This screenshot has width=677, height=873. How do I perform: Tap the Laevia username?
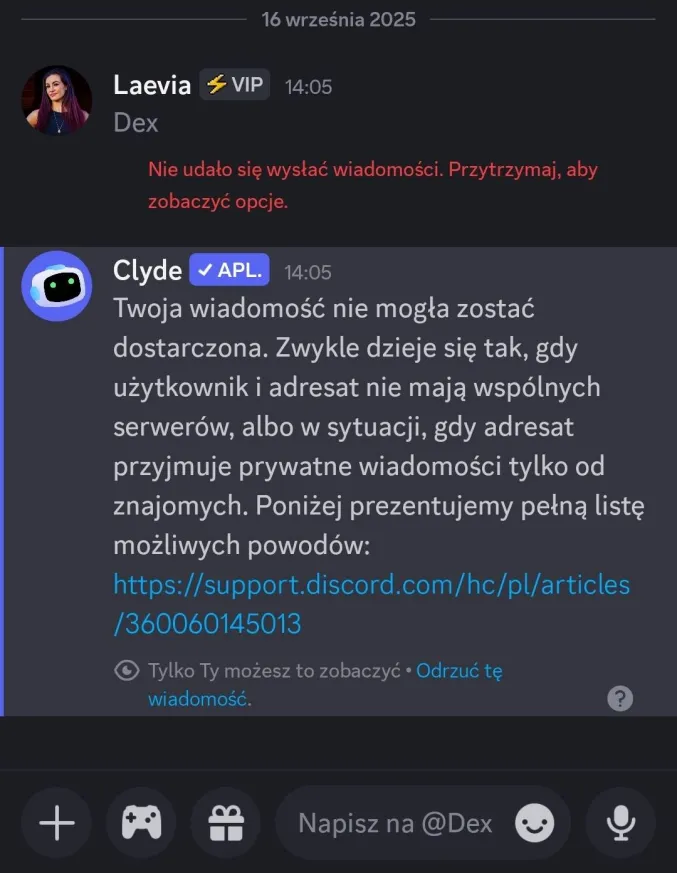coord(152,85)
